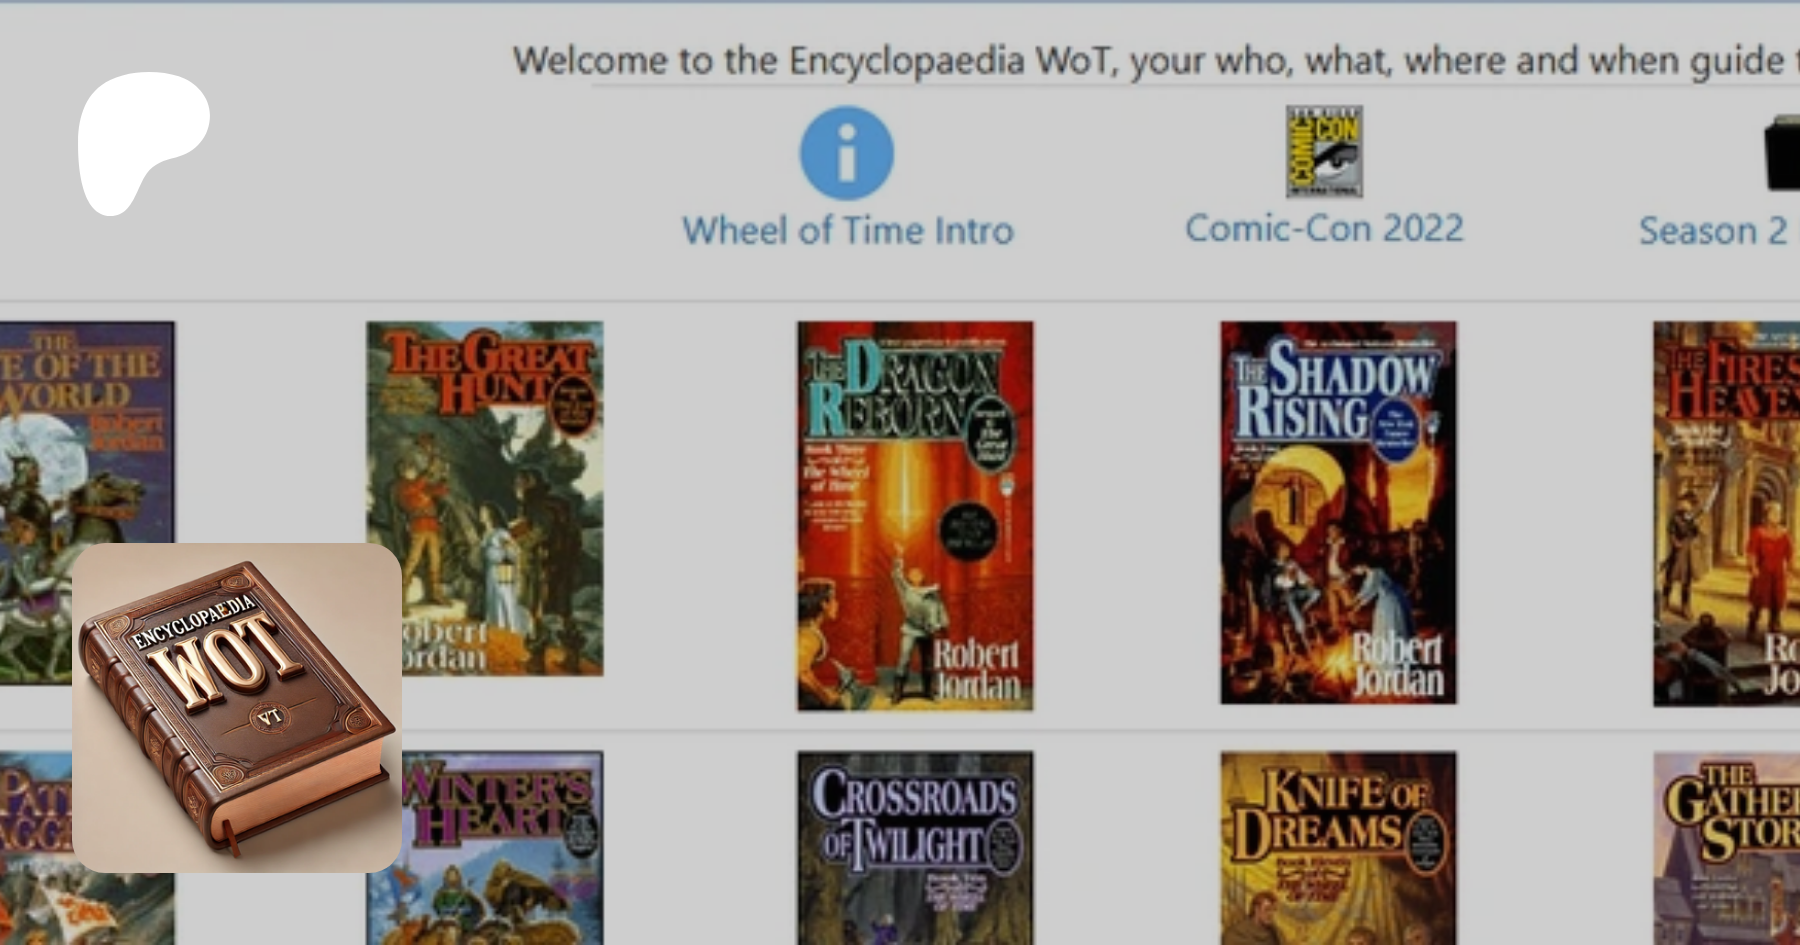
Task: Select The Dragon Reborn book cover
Action: [x=915, y=516]
